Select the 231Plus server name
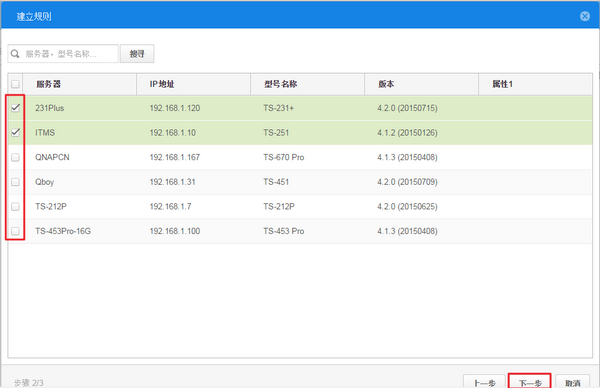Screen dimensions: 600x388 pyautogui.click(x=49, y=108)
